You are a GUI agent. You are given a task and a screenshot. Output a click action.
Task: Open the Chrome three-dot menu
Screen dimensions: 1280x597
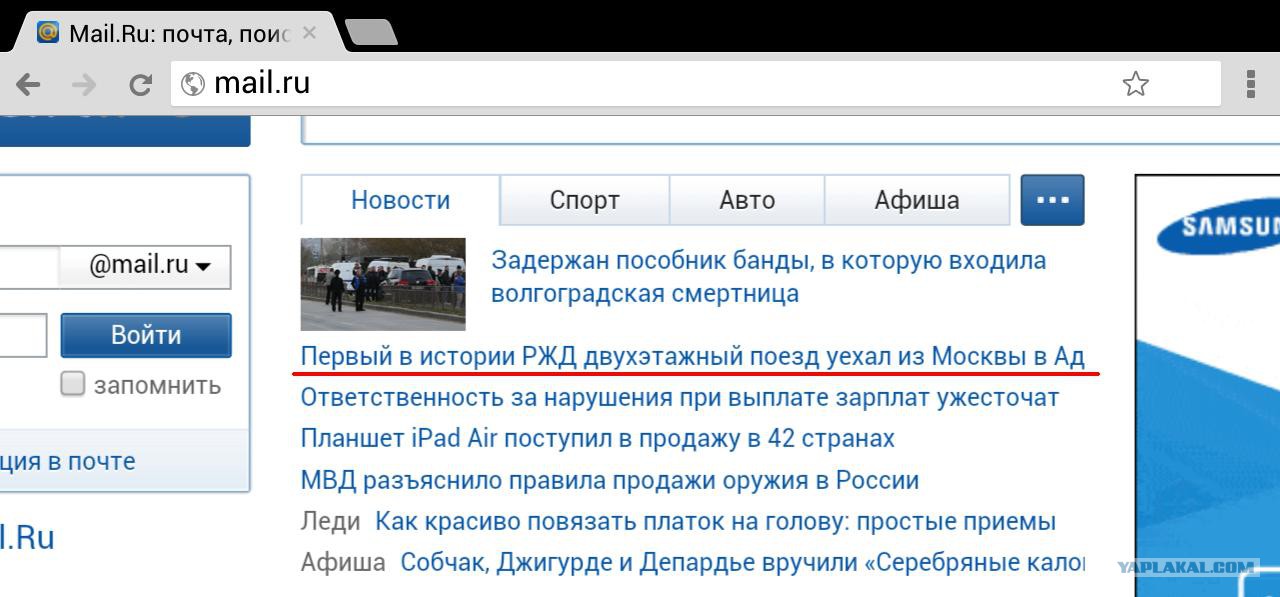point(1250,84)
